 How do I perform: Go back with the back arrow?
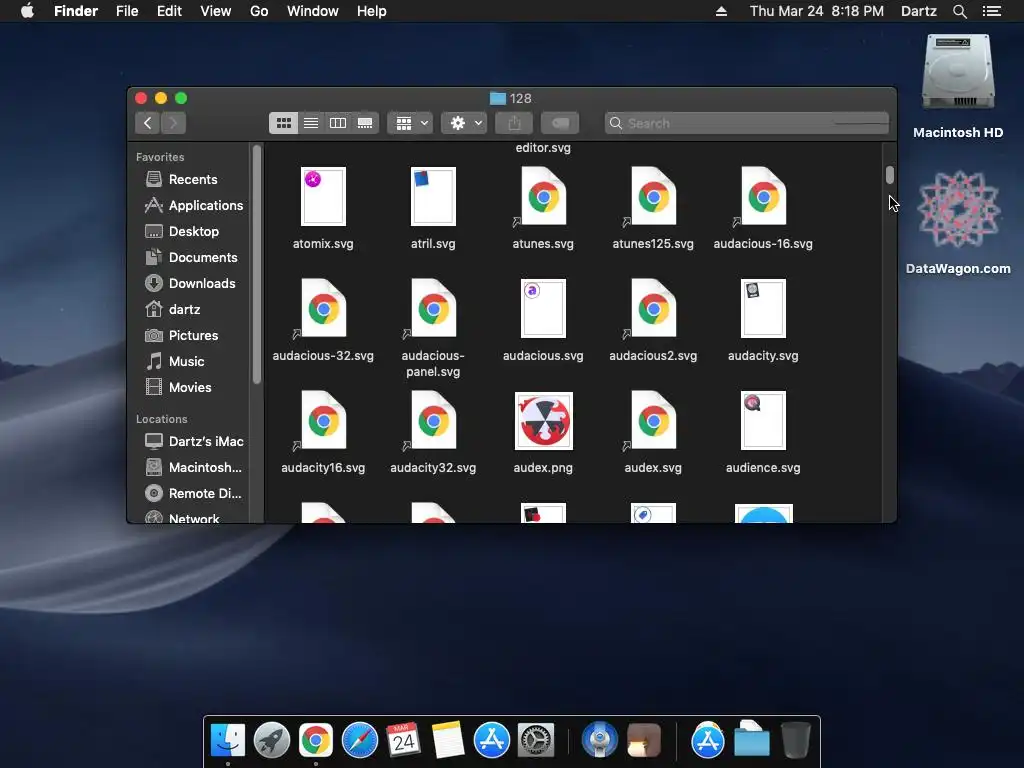pyautogui.click(x=148, y=123)
